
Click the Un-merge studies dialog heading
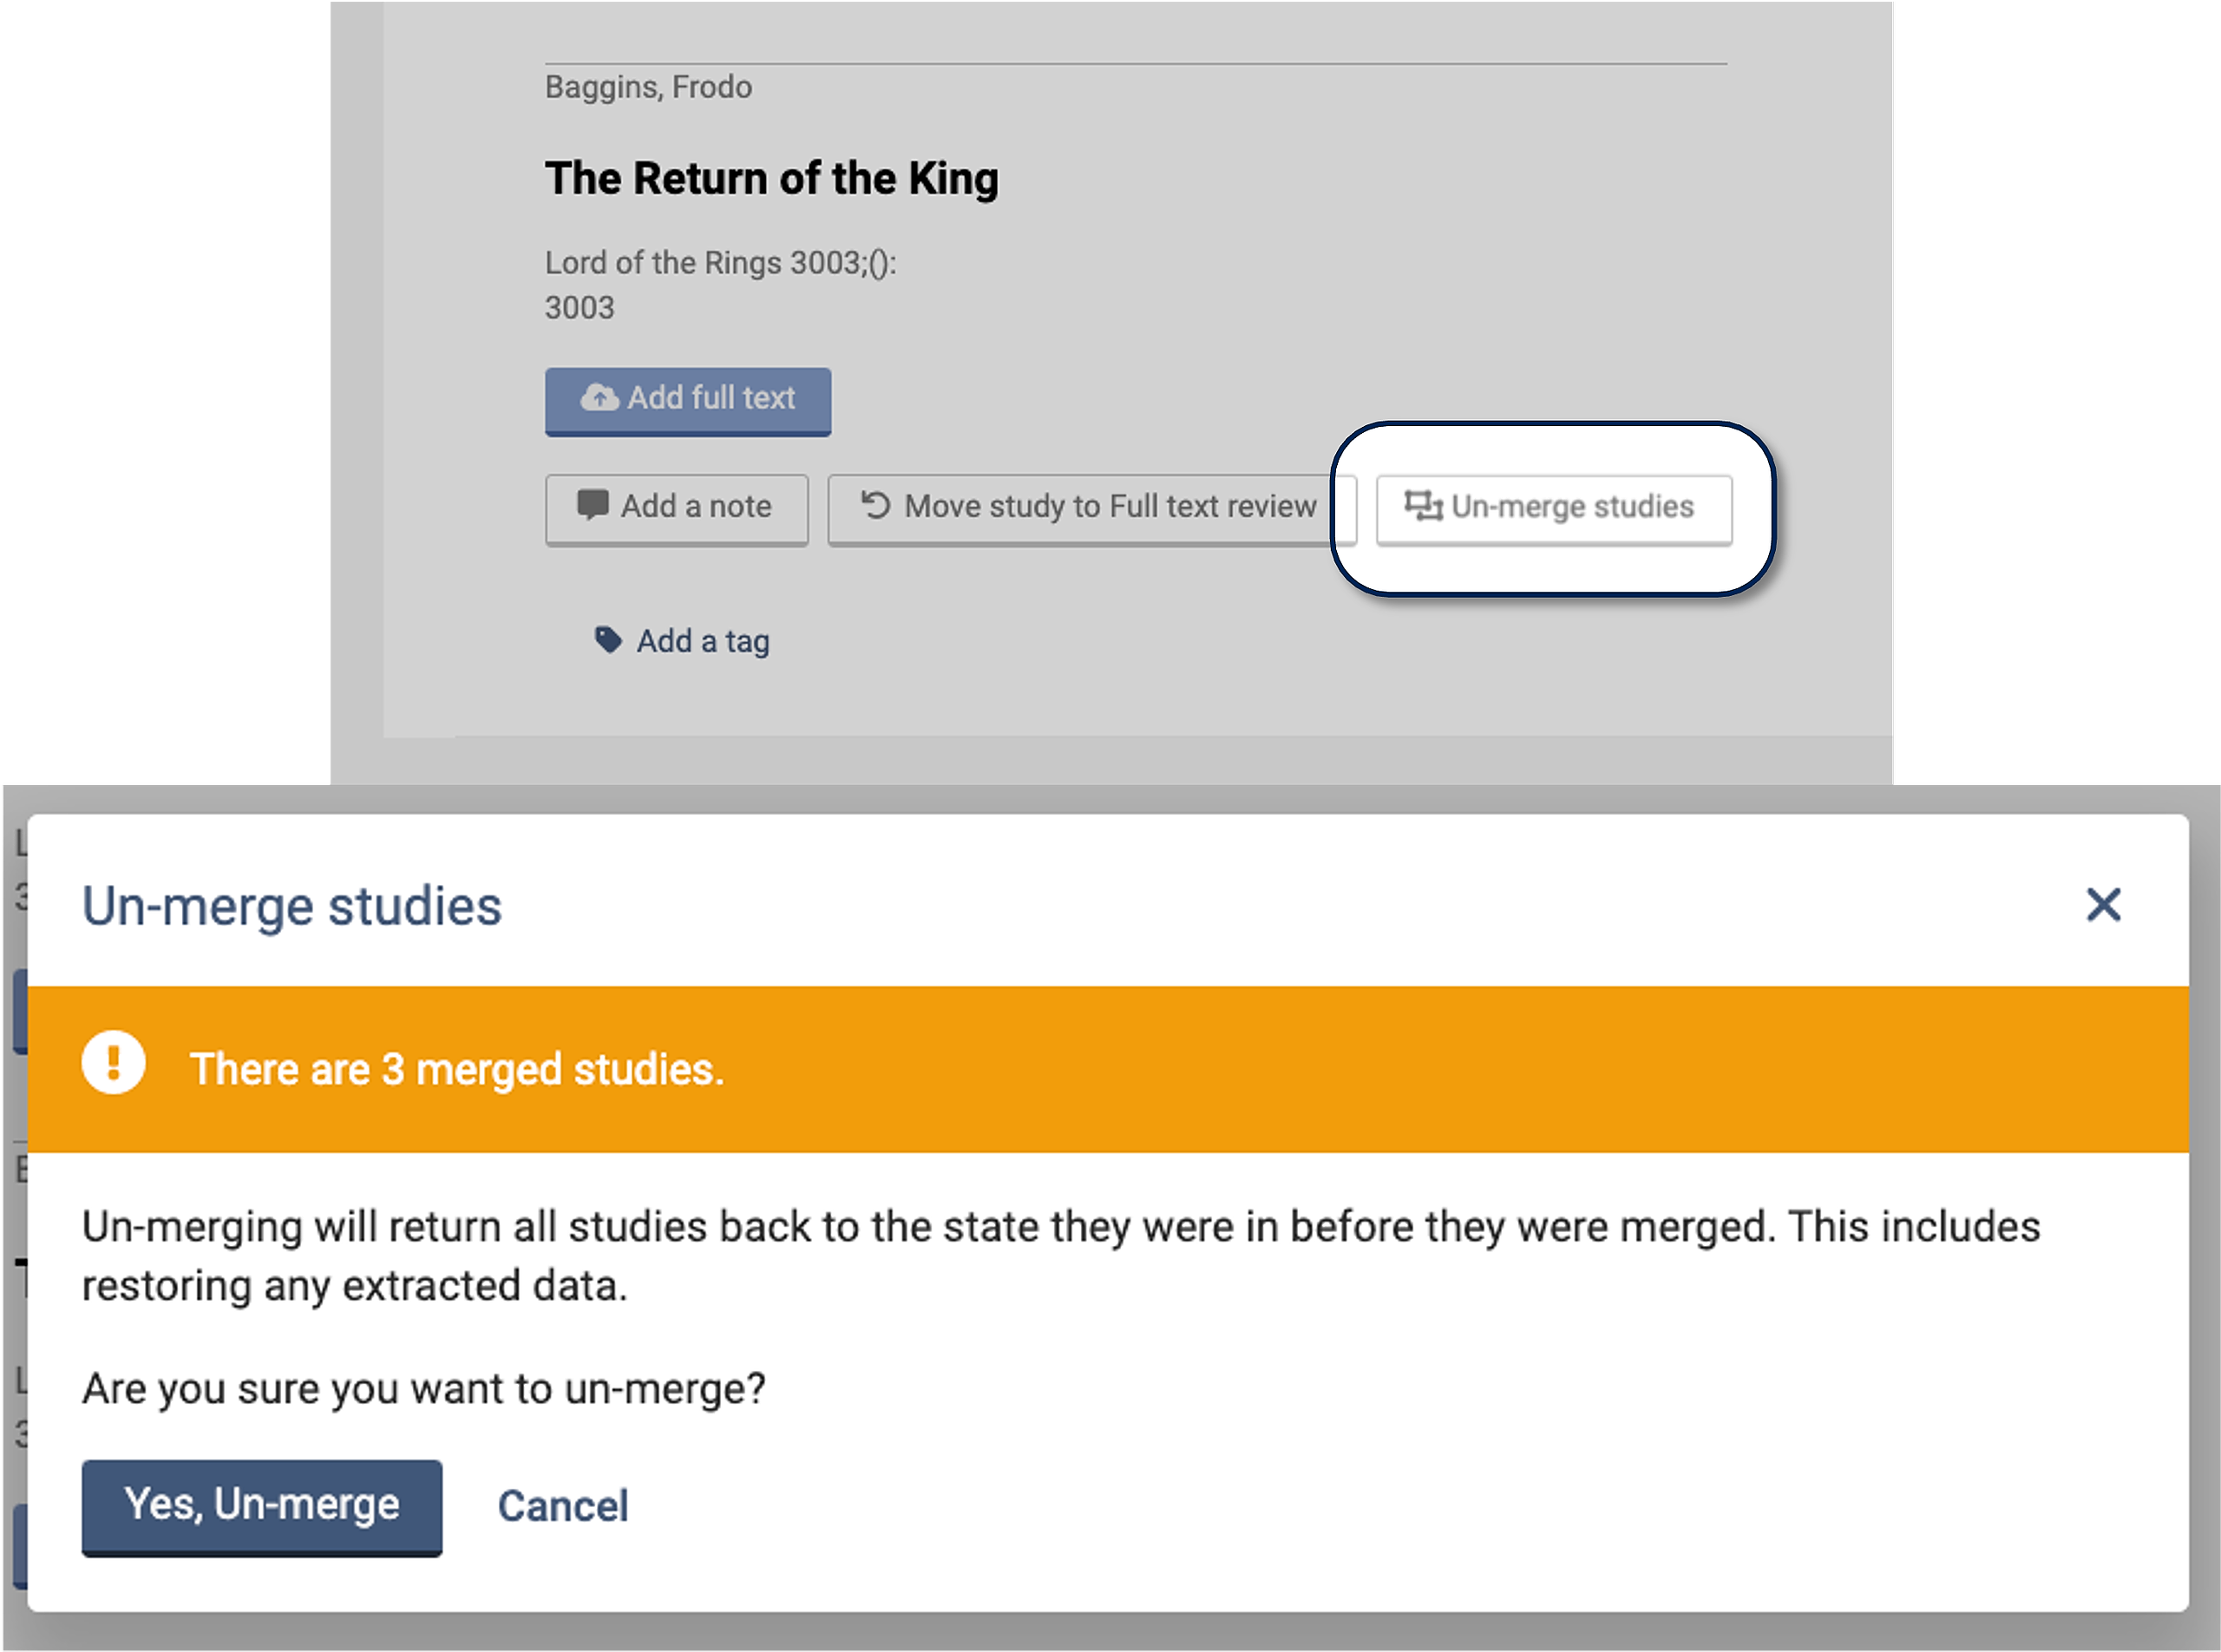point(292,907)
